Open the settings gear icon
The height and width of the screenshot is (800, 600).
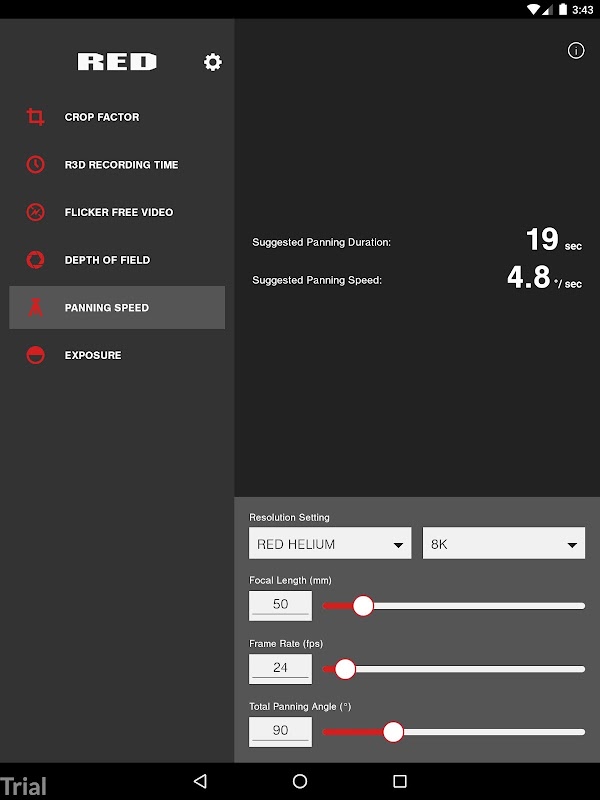click(x=213, y=62)
